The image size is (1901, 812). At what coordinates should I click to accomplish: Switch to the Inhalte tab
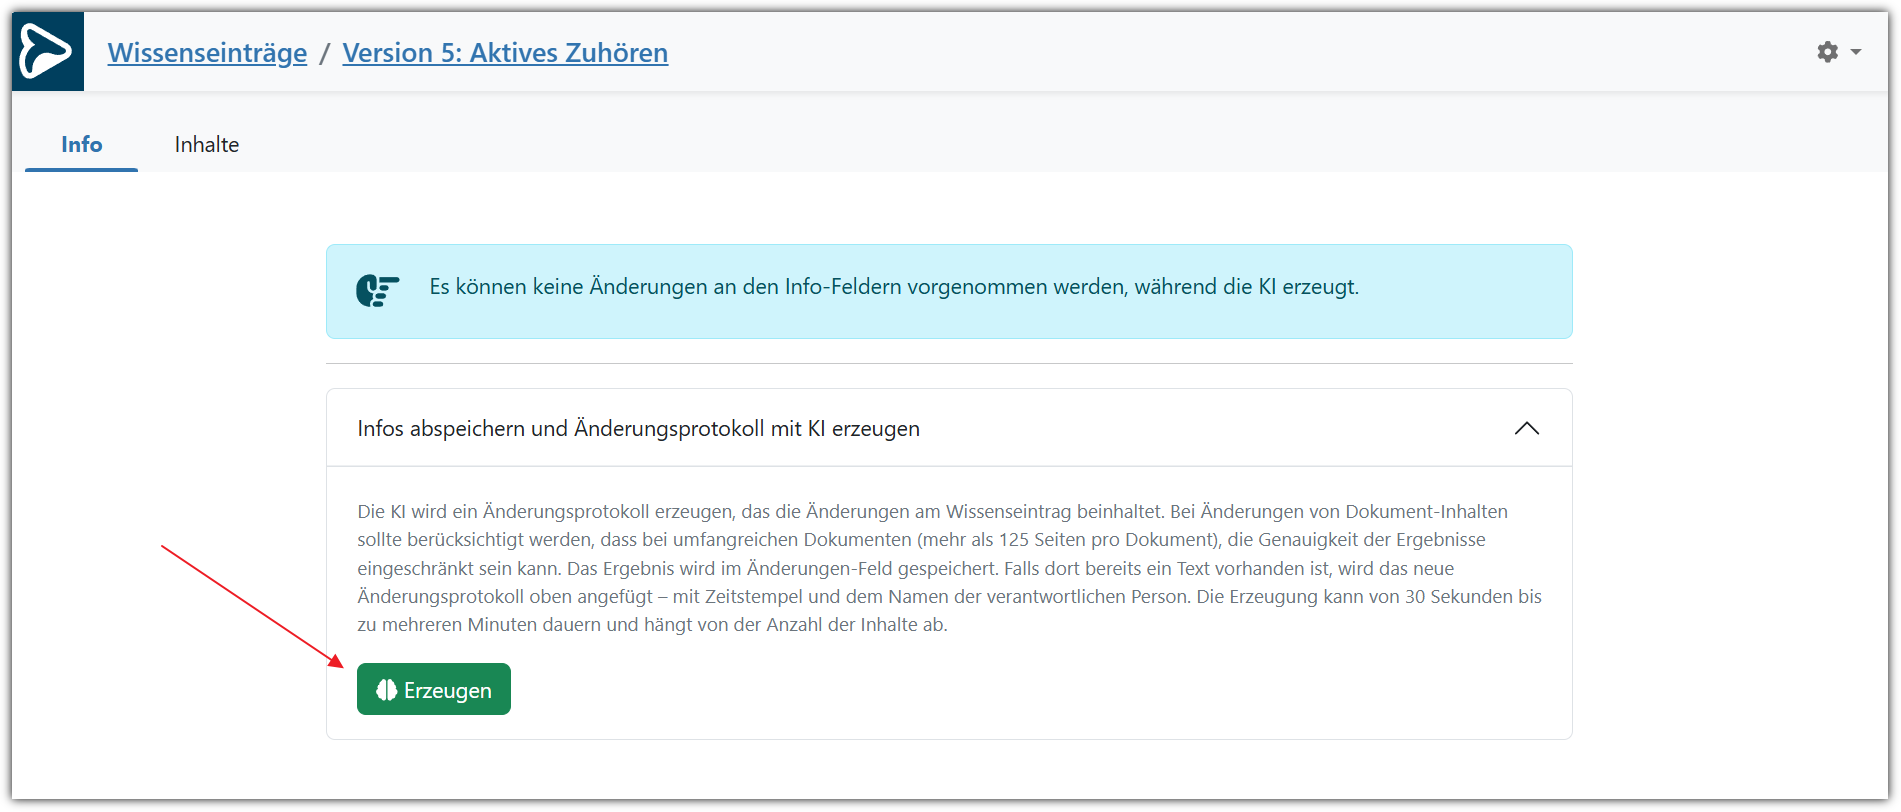click(206, 144)
